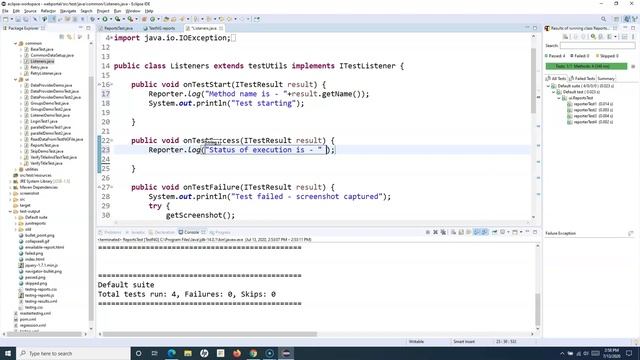
Task: Click the toolbar search magnifier icon
Action: (x=603, y=19)
